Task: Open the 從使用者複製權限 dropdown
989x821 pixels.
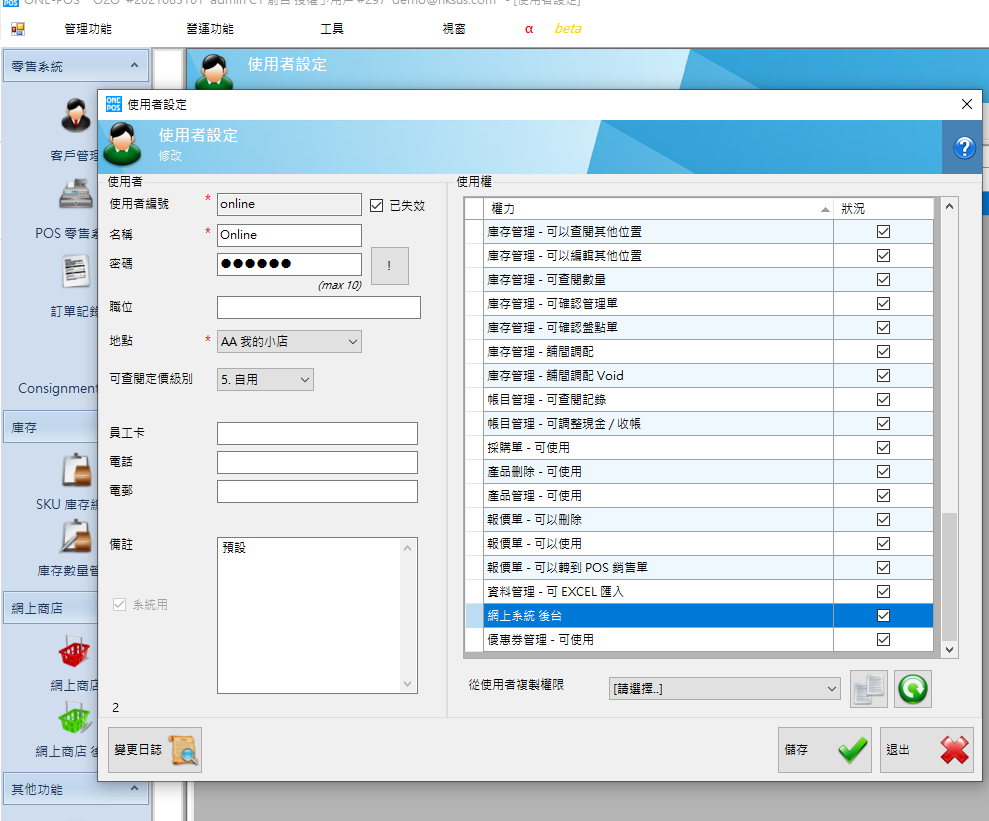Action: point(725,689)
